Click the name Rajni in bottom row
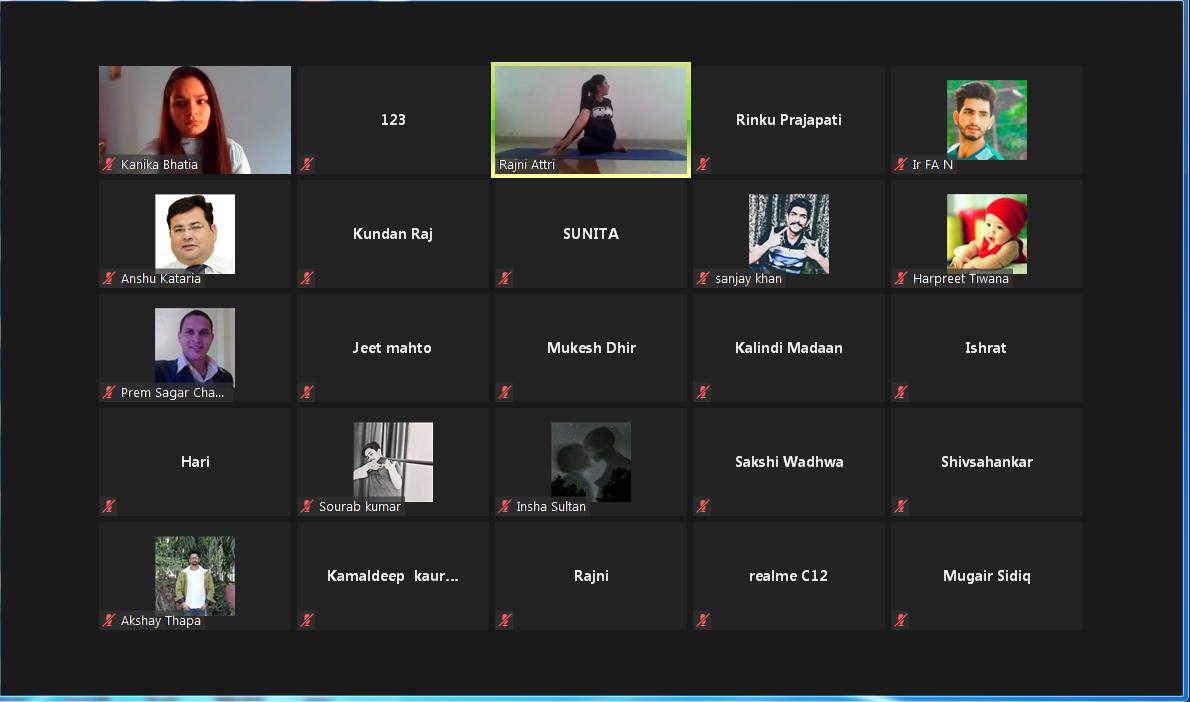The height and width of the screenshot is (702, 1190). 591,576
